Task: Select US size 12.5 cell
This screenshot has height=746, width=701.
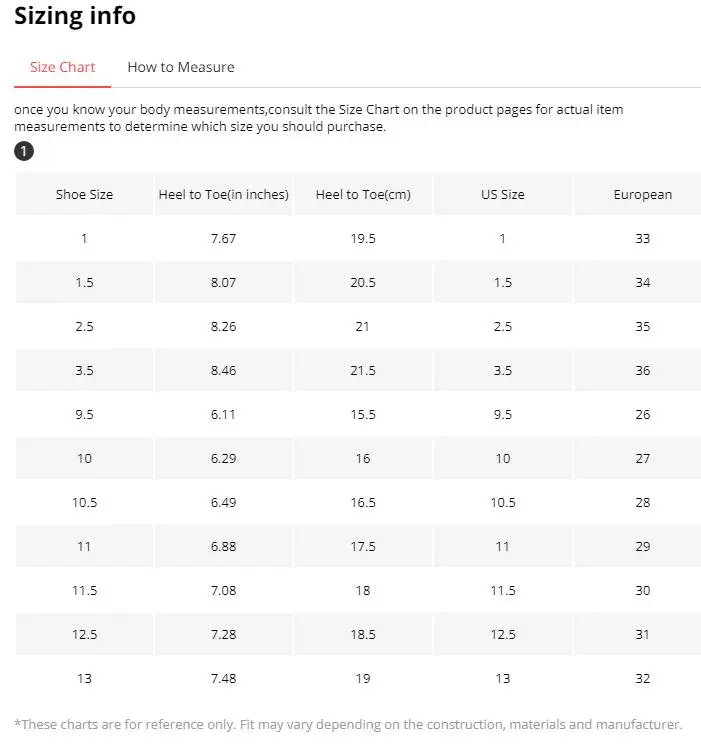Action: [x=503, y=634]
